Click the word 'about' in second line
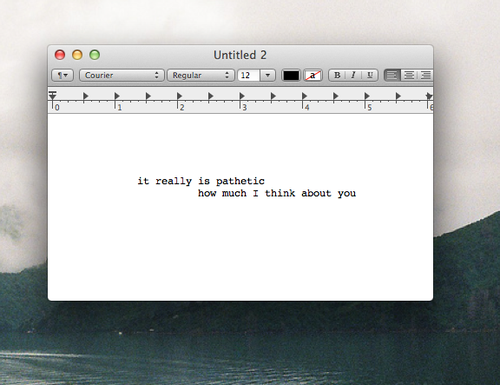The height and width of the screenshot is (385, 500). (x=316, y=193)
